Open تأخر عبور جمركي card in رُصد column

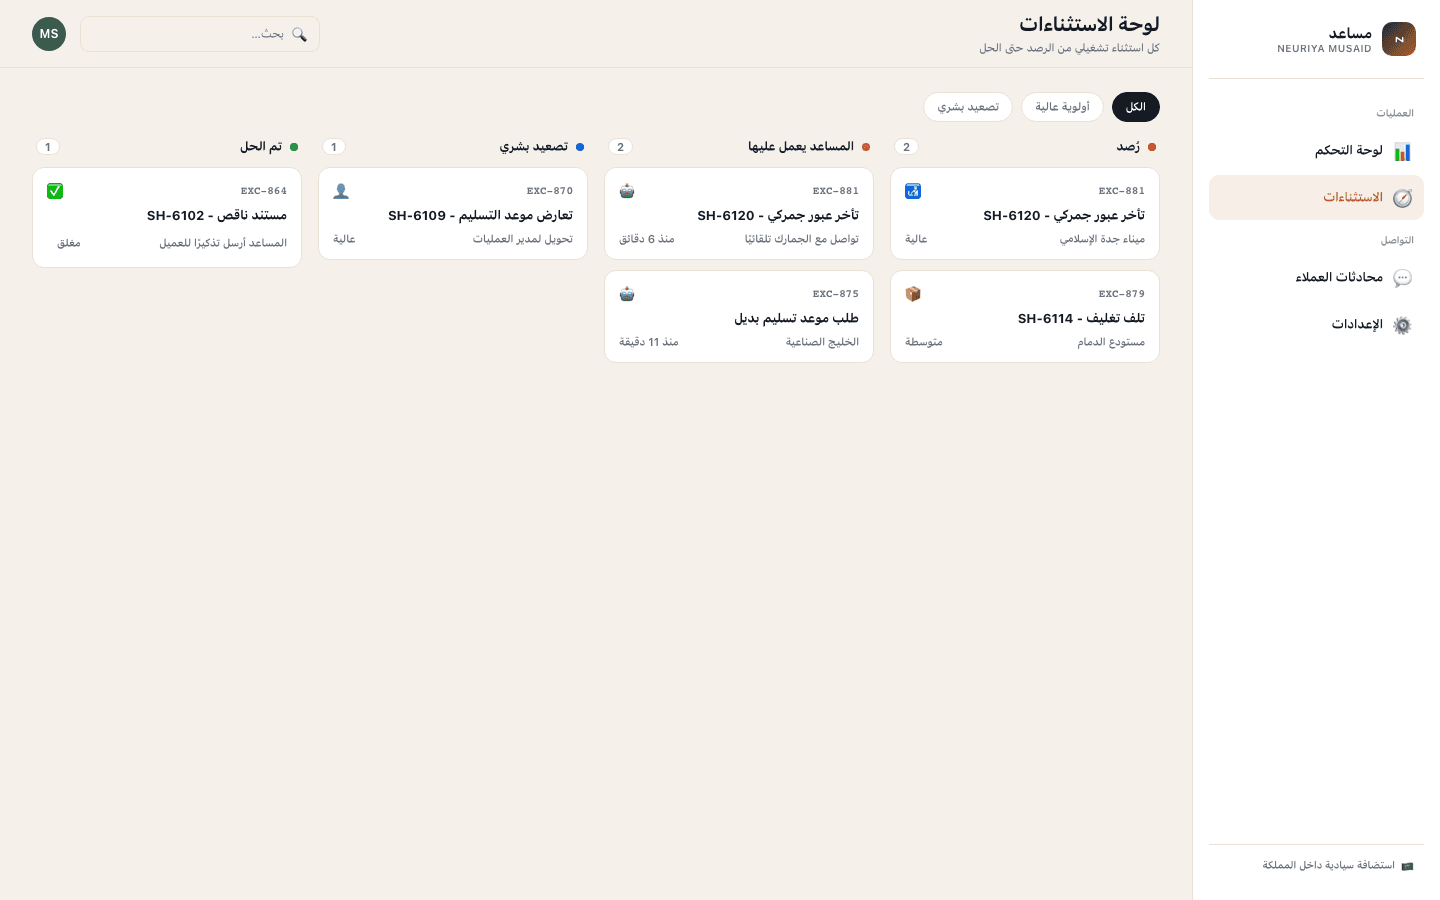1025,214
